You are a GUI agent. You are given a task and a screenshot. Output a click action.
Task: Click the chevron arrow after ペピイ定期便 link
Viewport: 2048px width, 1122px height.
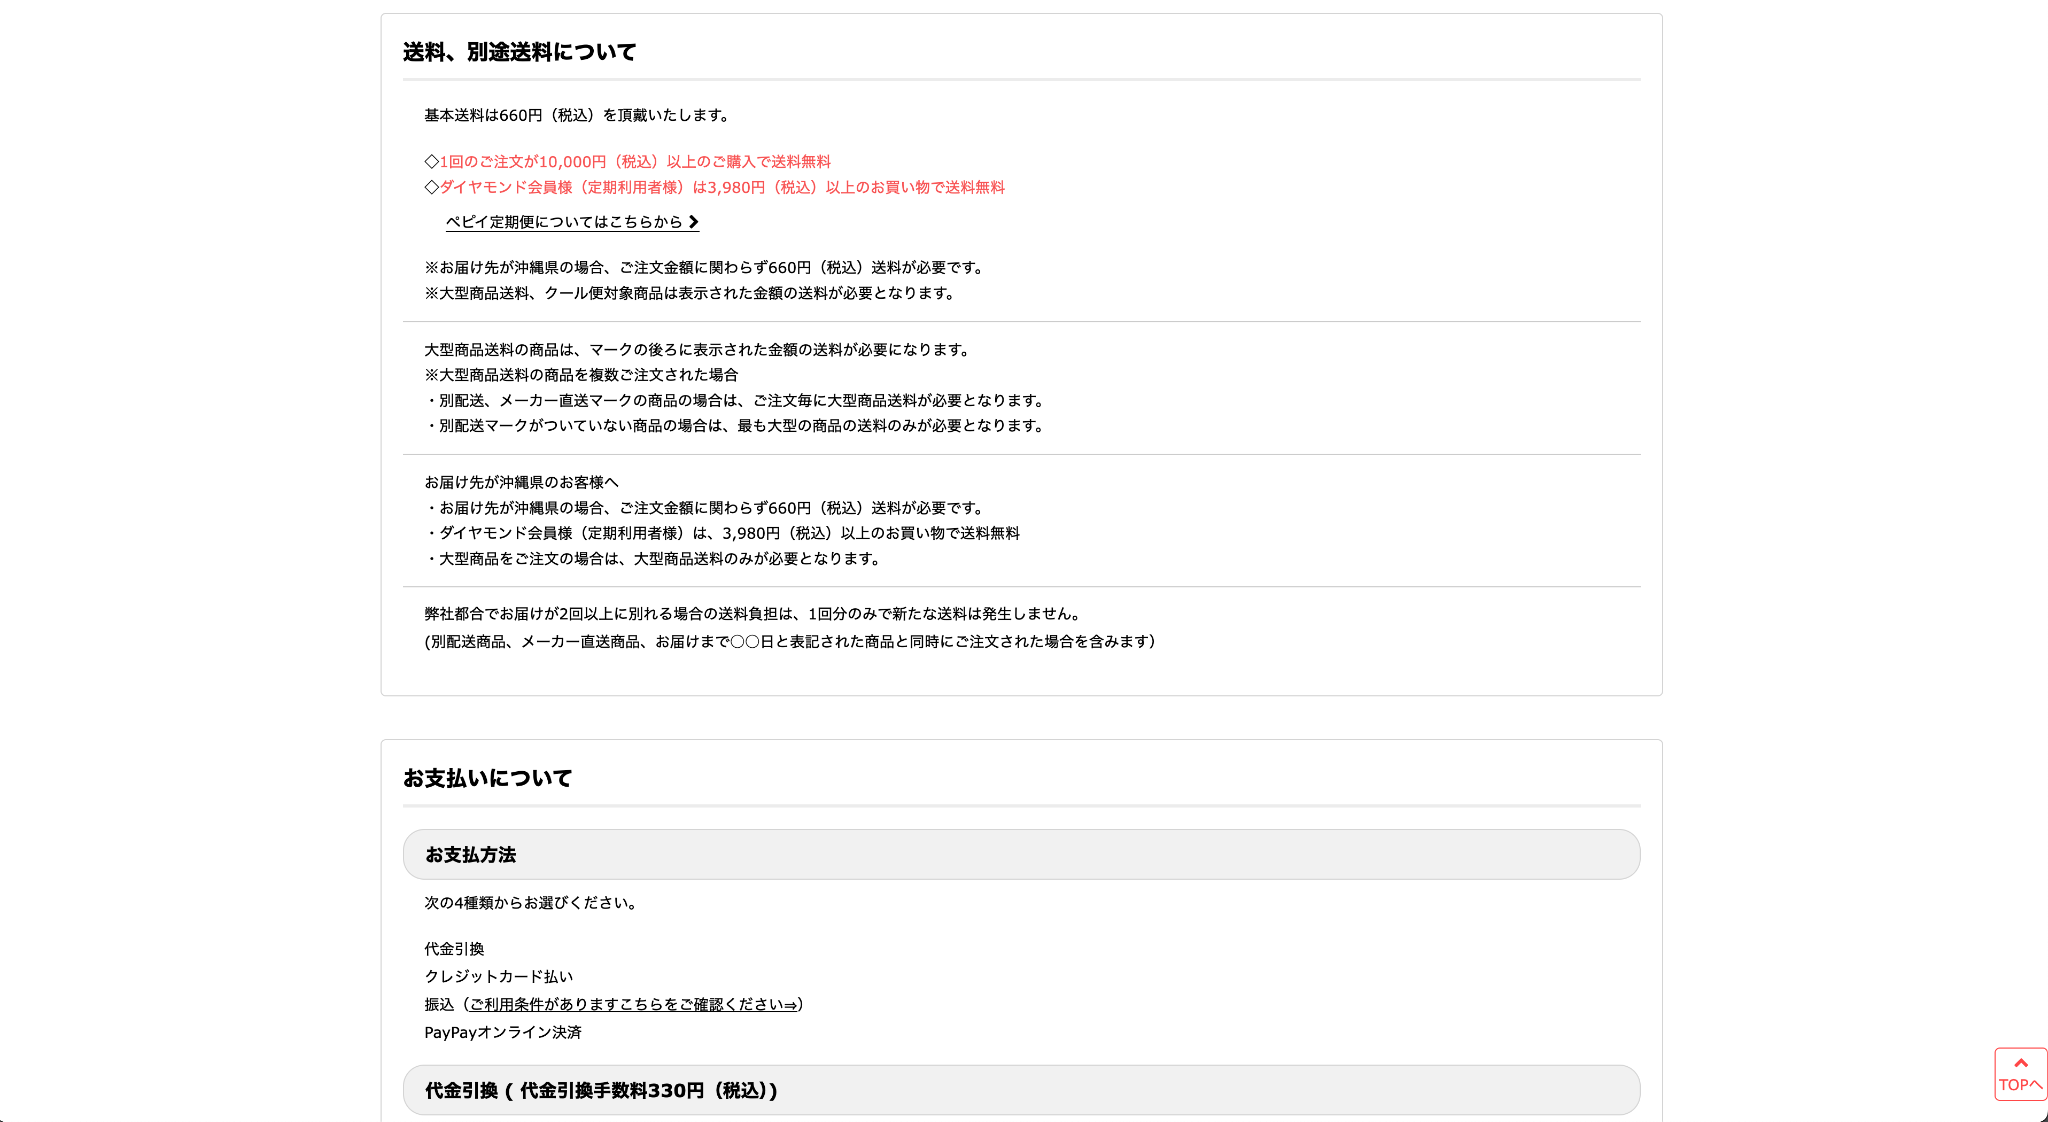click(x=693, y=222)
